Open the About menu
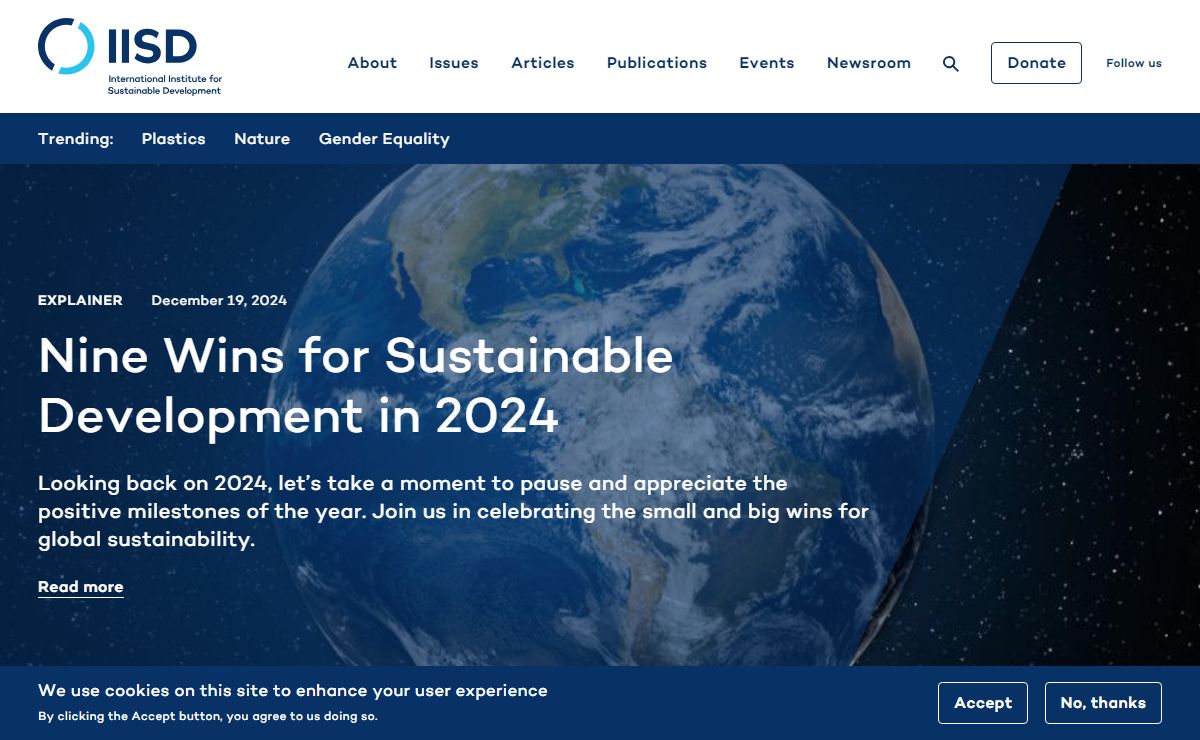This screenshot has height=740, width=1200. tap(372, 63)
